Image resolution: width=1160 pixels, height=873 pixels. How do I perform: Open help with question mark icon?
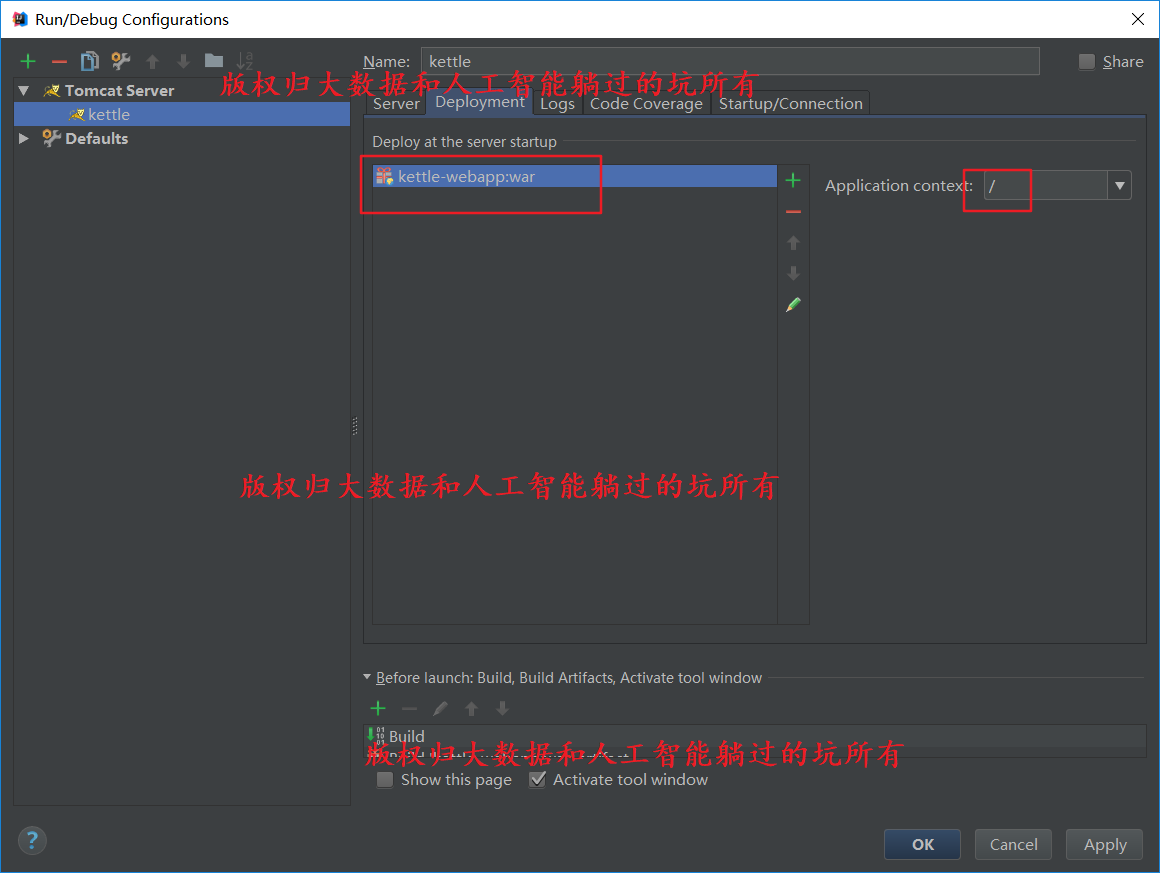pyautogui.click(x=32, y=840)
